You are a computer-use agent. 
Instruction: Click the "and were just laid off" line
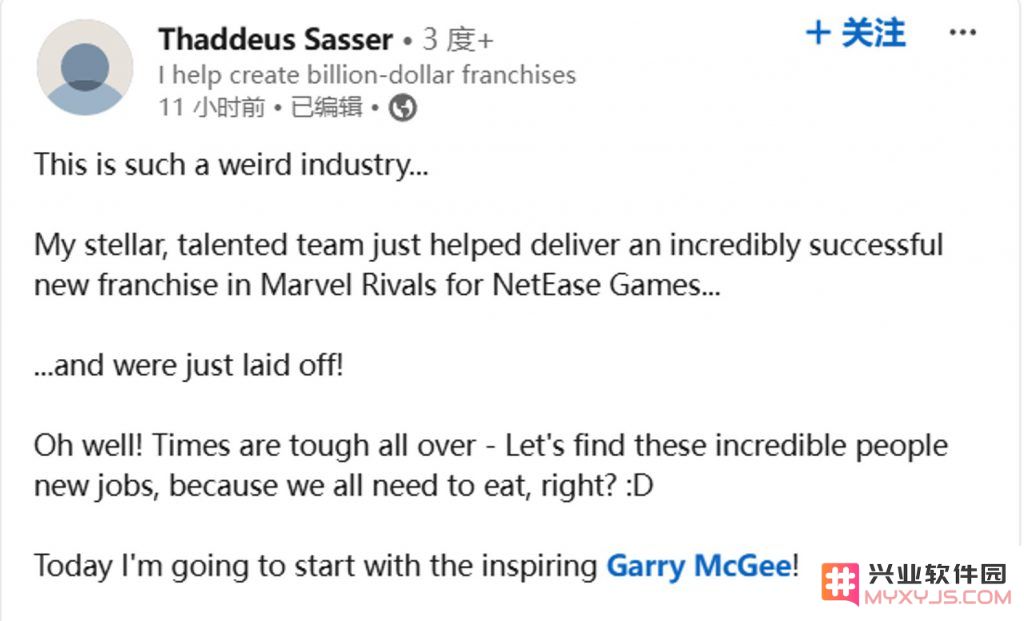coord(189,365)
